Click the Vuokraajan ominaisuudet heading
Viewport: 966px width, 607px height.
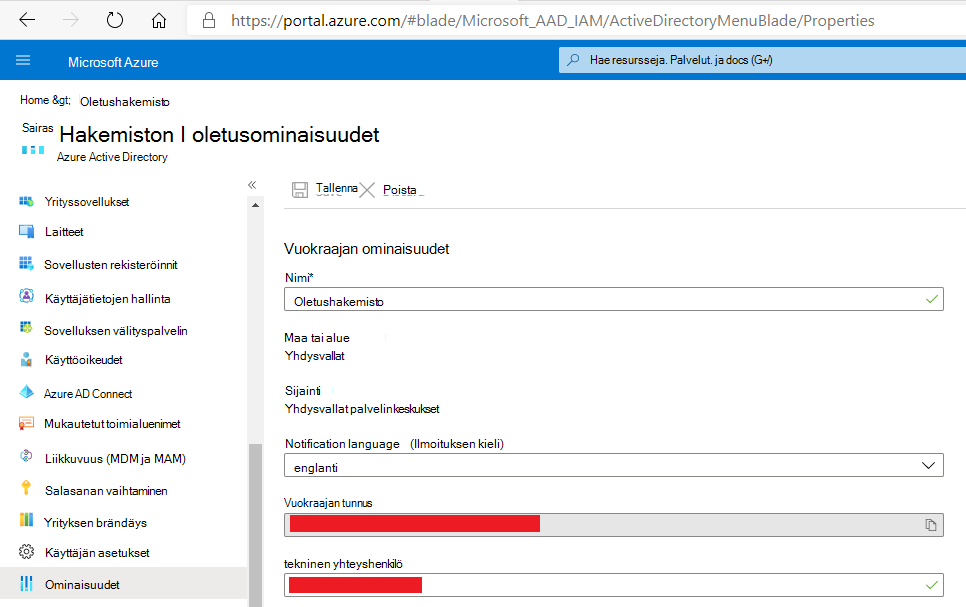click(x=367, y=249)
